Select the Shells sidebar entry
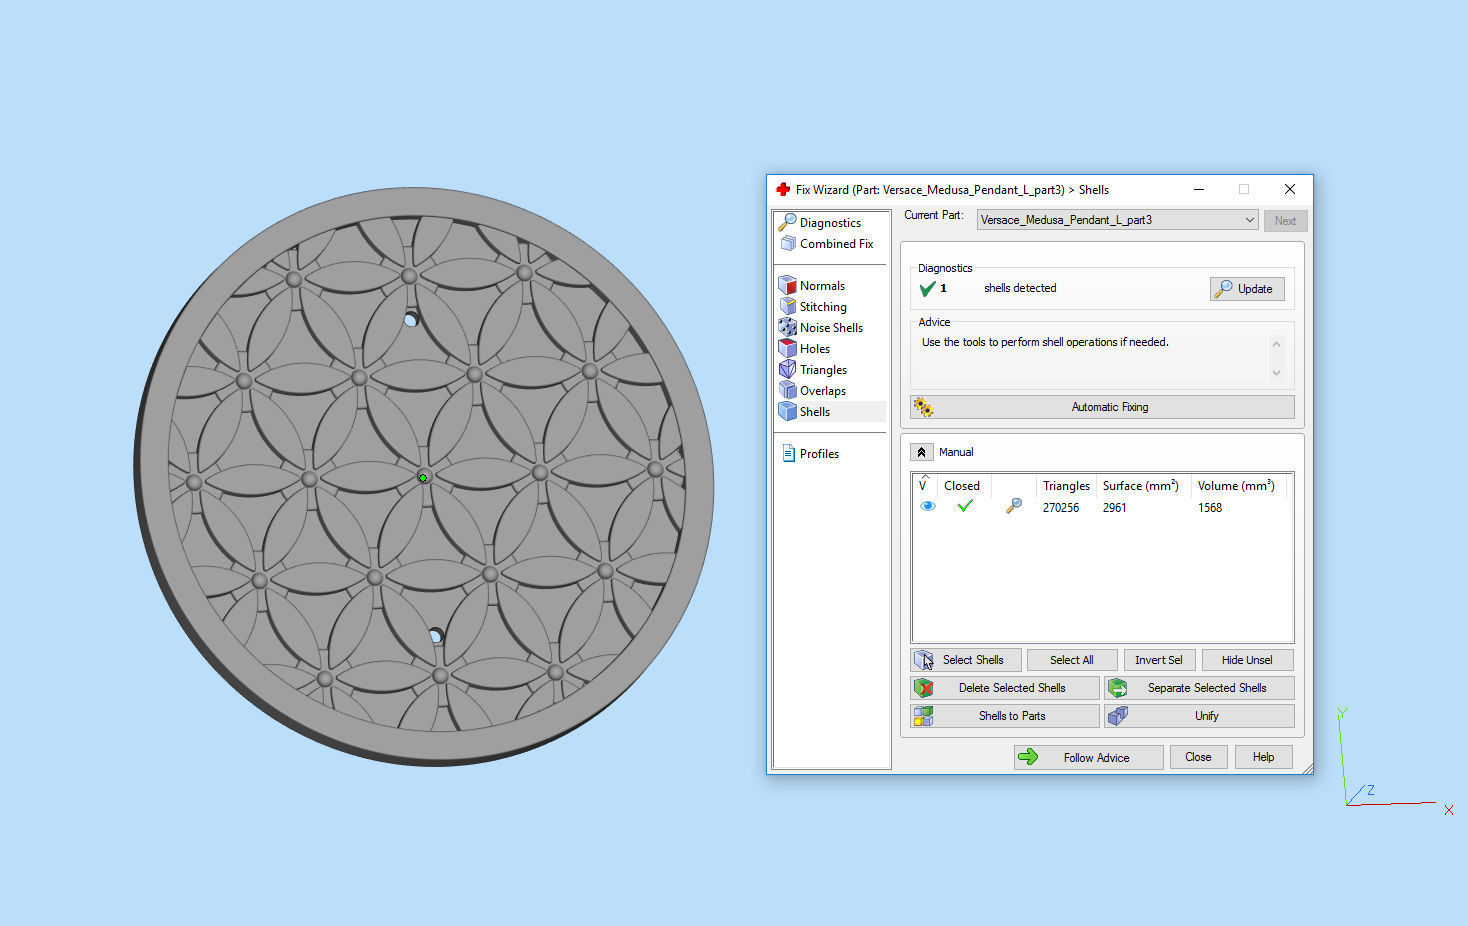The image size is (1468, 926). point(805,412)
